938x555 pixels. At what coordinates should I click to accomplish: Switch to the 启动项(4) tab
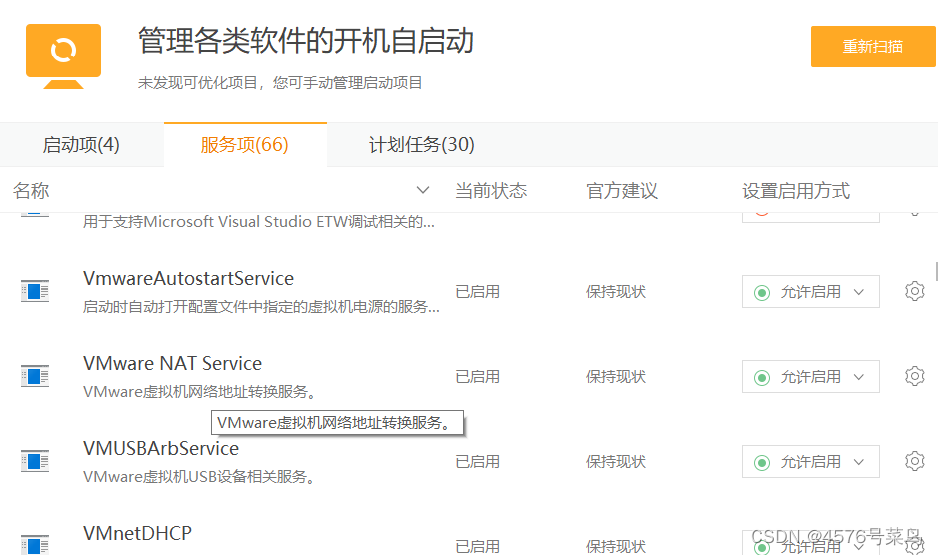point(81,145)
